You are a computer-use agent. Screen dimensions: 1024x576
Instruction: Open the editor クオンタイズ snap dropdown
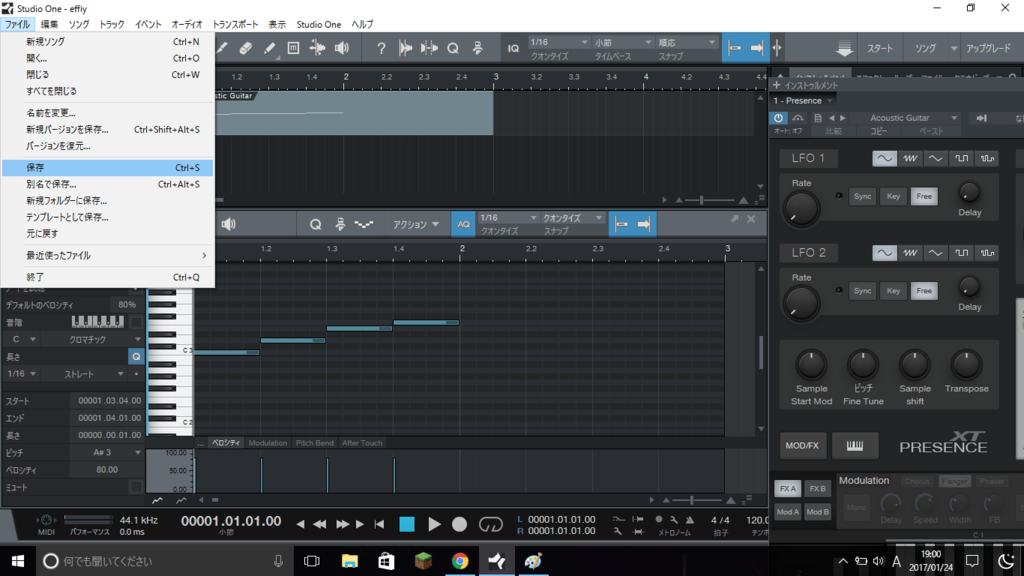(x=572, y=217)
